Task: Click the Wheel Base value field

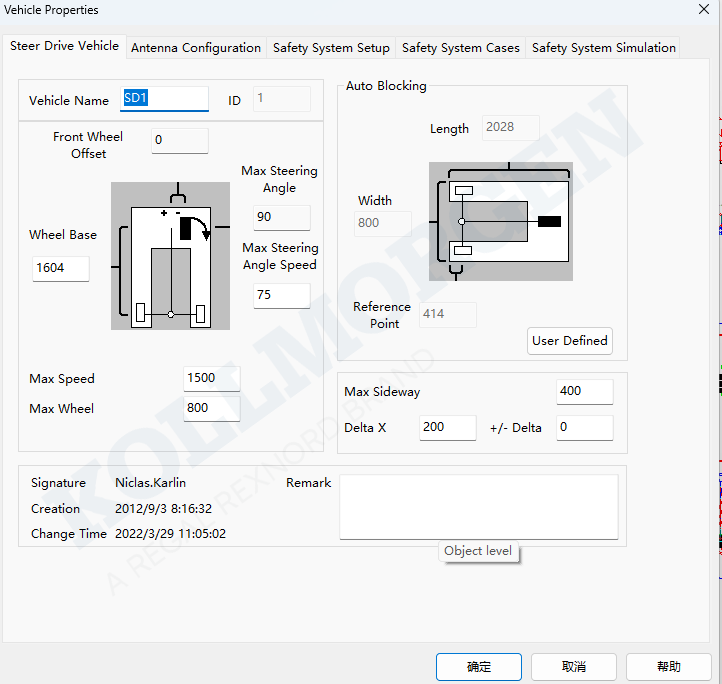Action: click(61, 268)
